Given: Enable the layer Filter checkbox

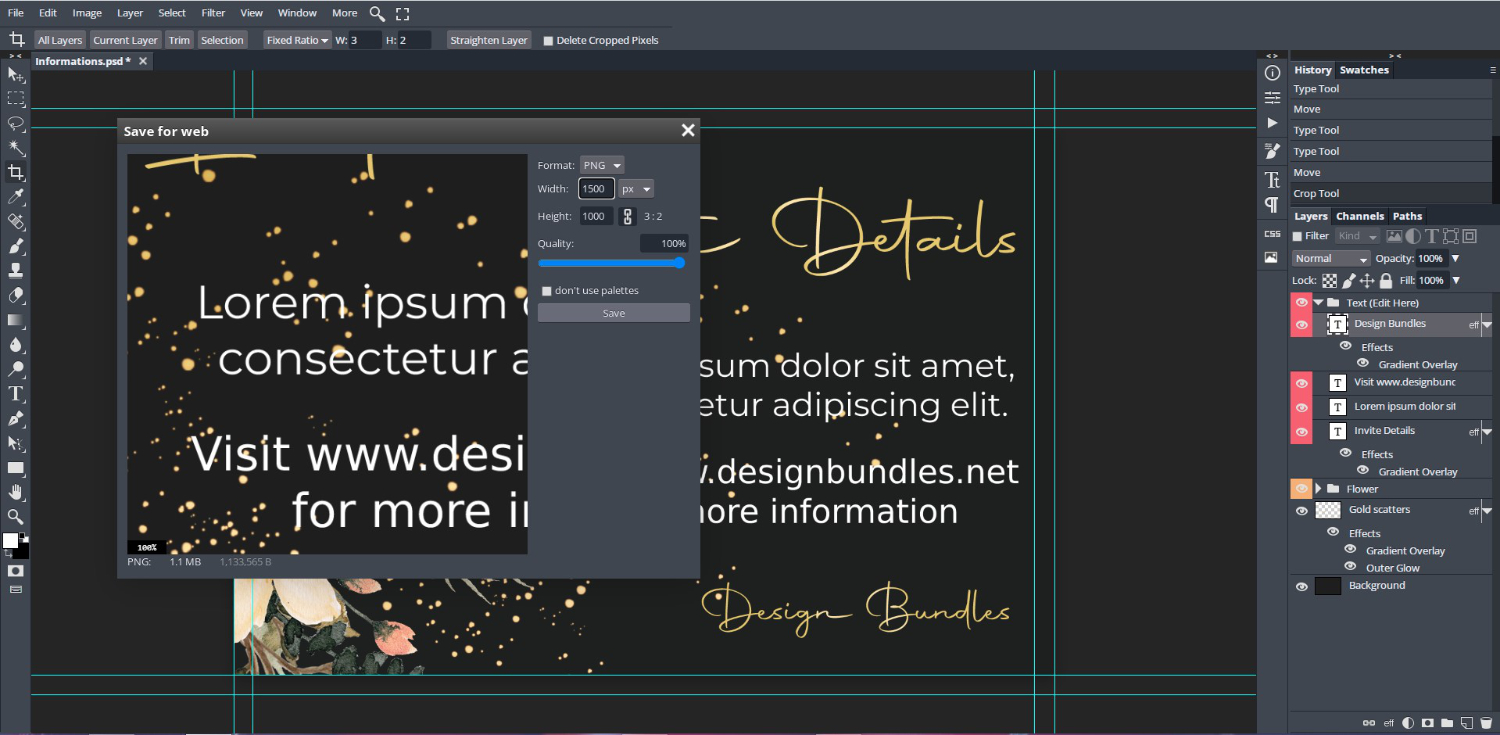Looking at the screenshot, I should coord(1298,236).
